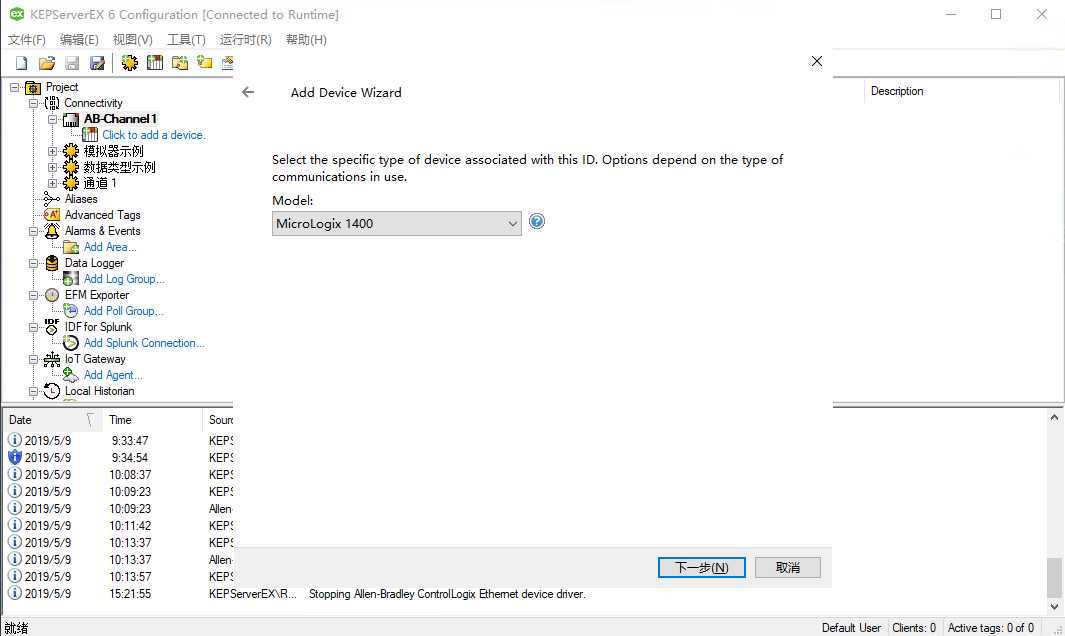
Task: Click the greyed-out Save toolbar icon
Action: (x=72, y=63)
